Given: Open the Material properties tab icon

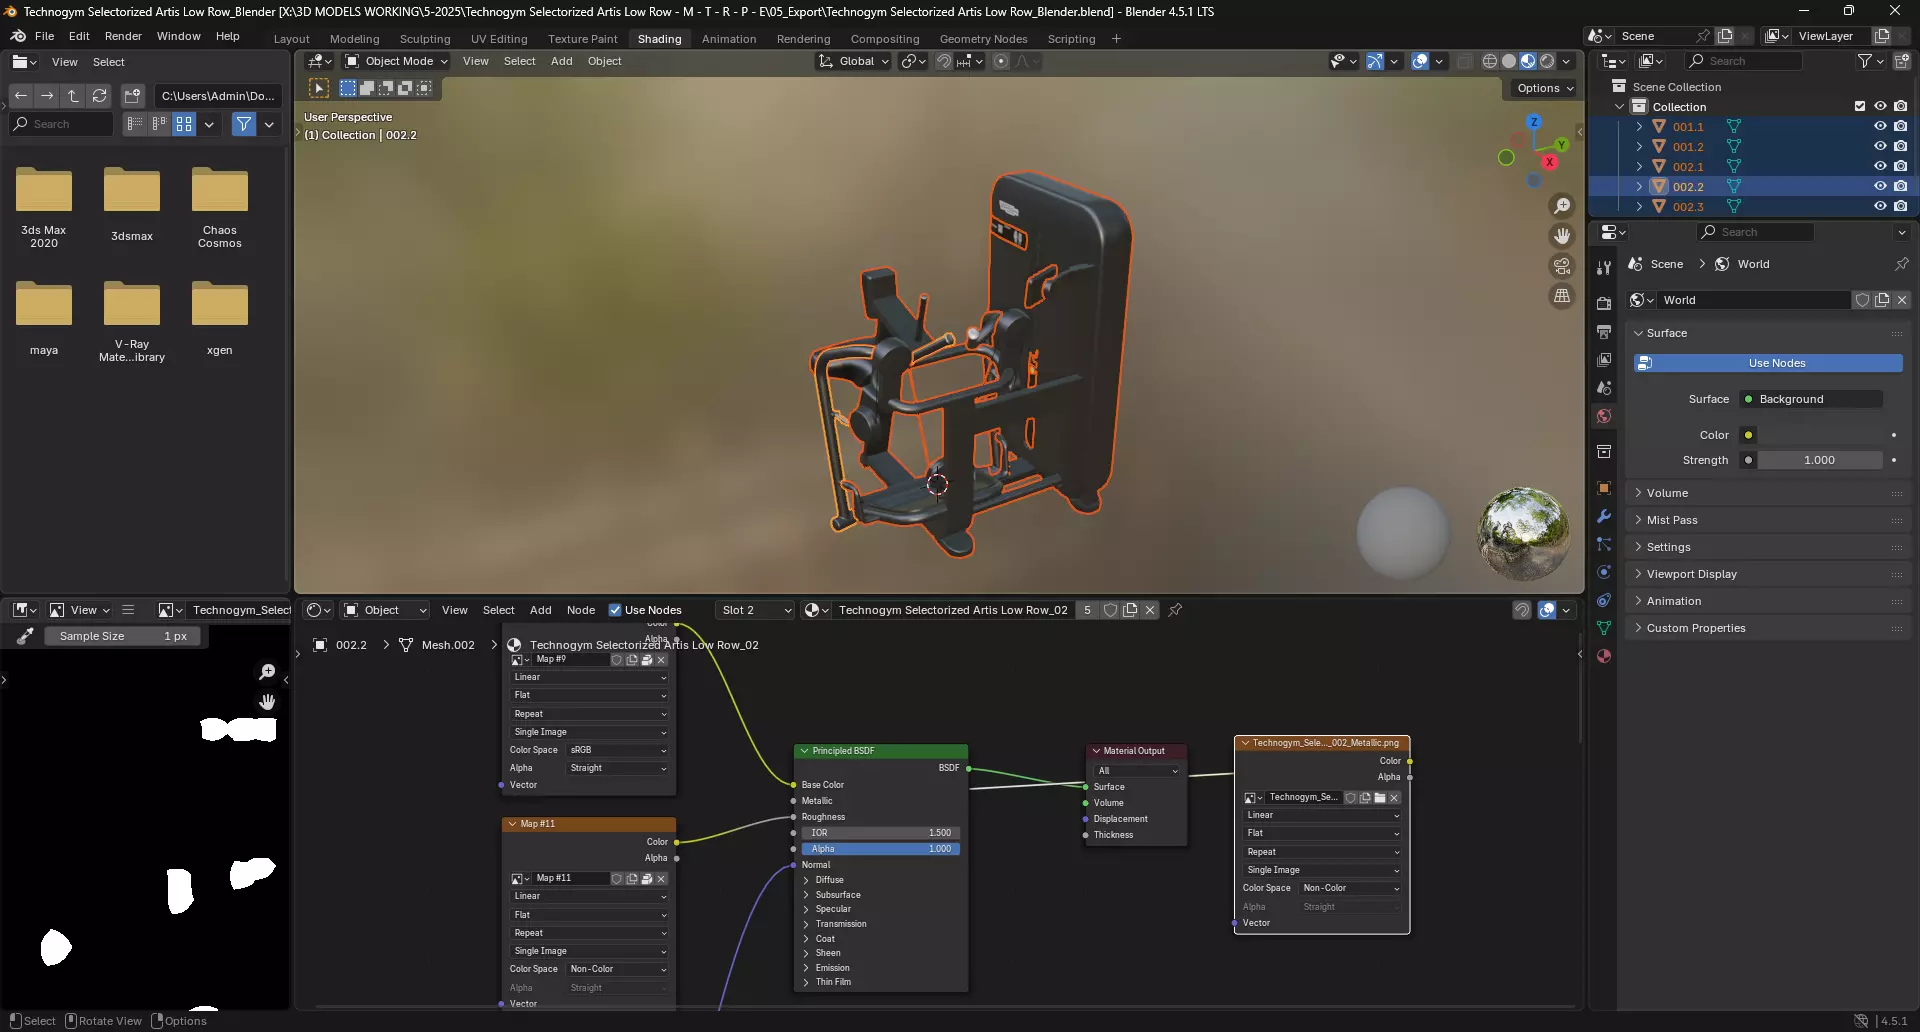Looking at the screenshot, I should [1604, 656].
